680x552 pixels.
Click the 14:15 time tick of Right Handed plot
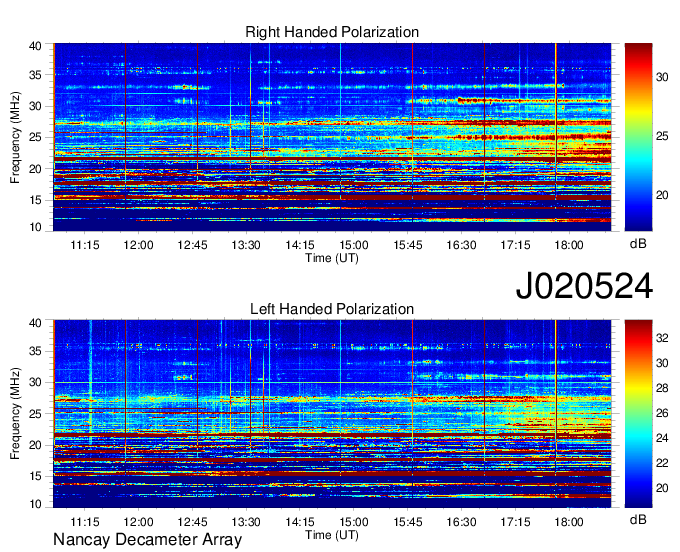pyautogui.click(x=300, y=245)
